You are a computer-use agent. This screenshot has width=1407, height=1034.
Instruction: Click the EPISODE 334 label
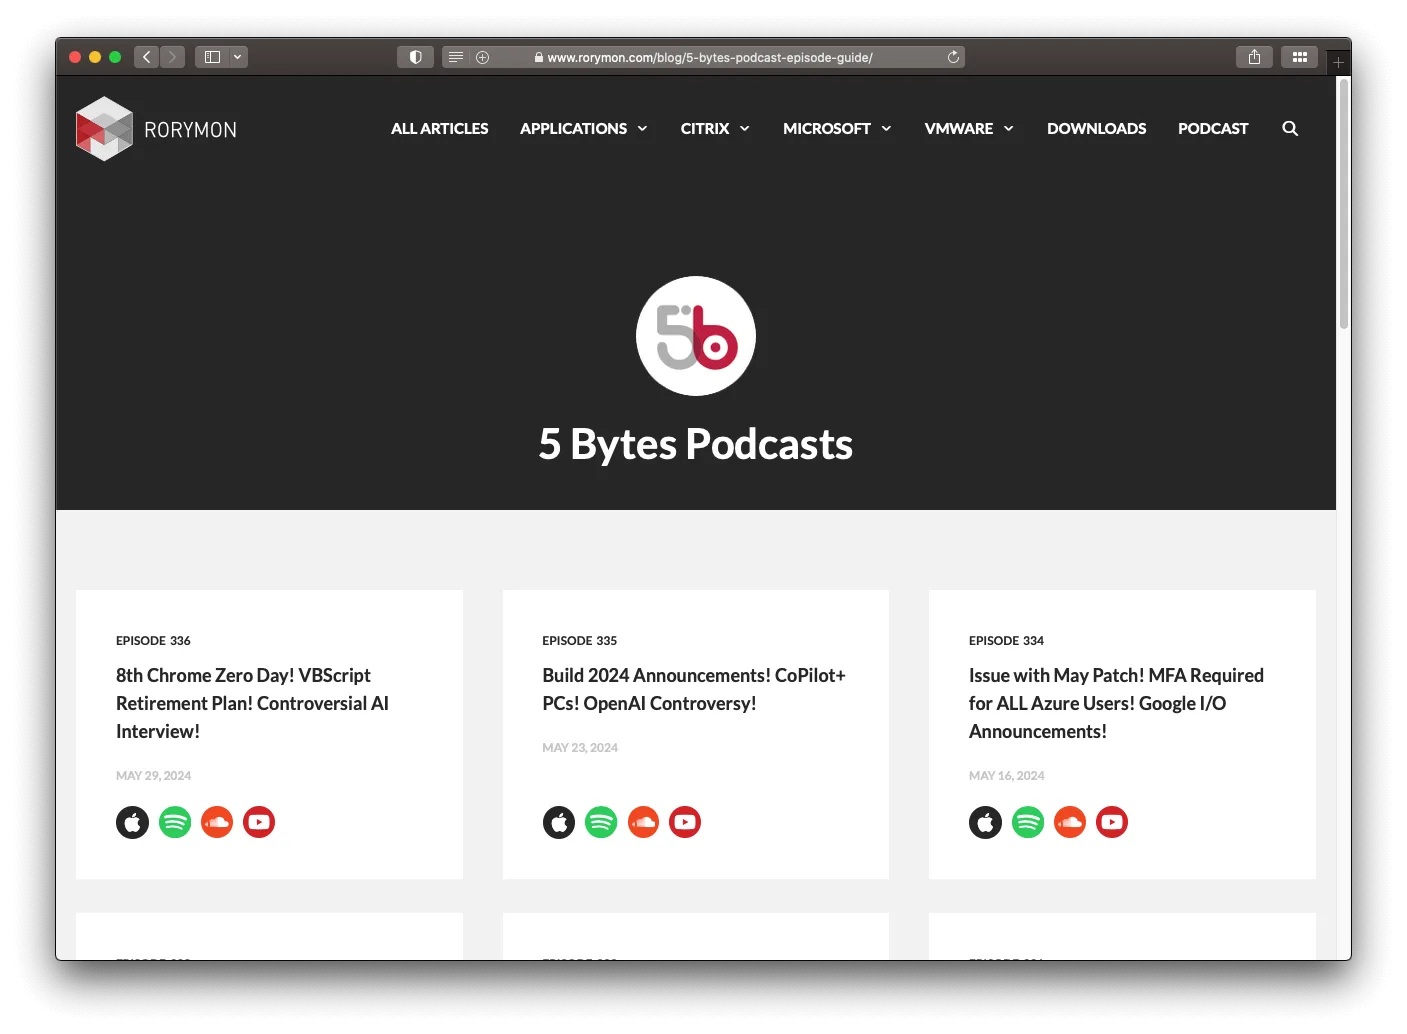pyautogui.click(x=1006, y=640)
